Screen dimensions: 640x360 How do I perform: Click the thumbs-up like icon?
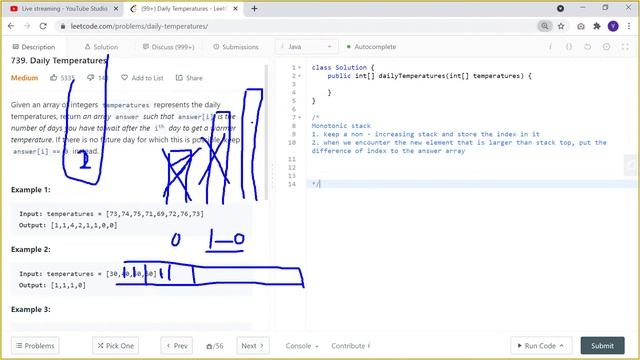[53, 78]
